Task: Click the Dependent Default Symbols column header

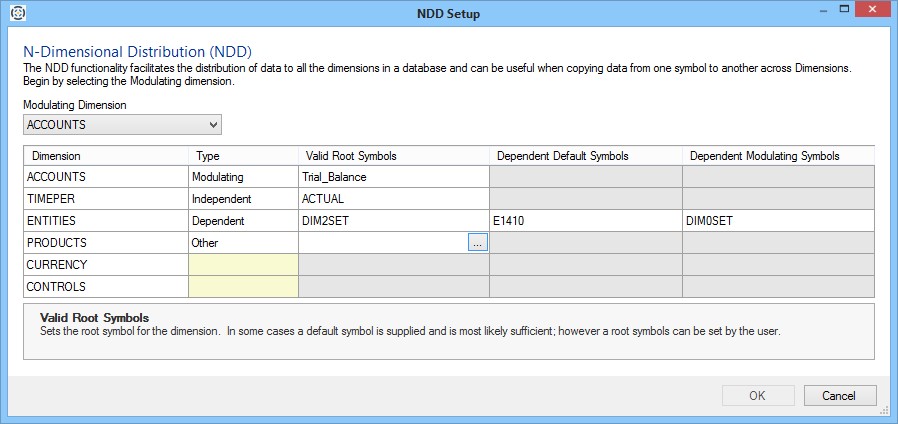Action: 585,156
